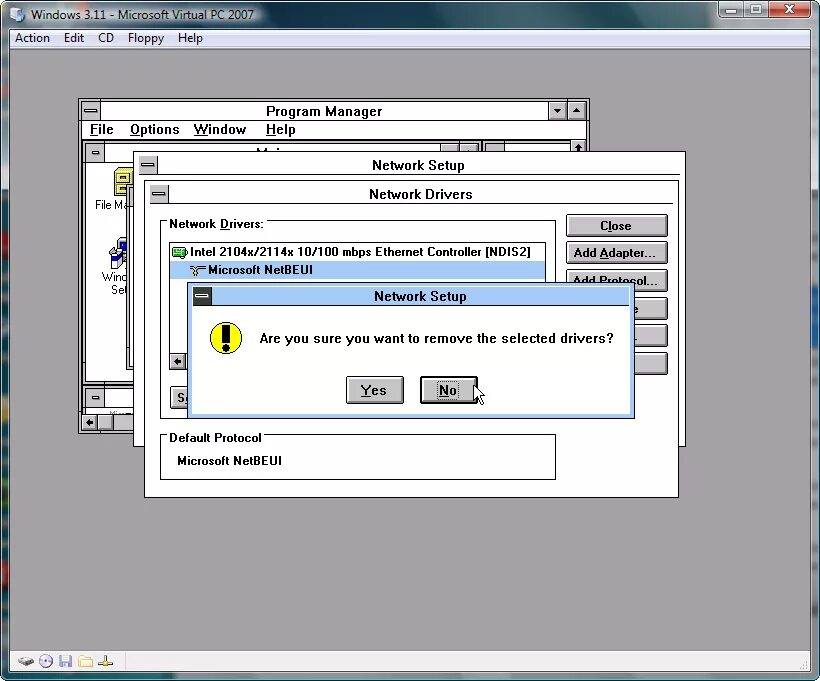Open the Action menu of Virtual PC
Image resolution: width=820 pixels, height=681 pixels.
click(x=32, y=38)
